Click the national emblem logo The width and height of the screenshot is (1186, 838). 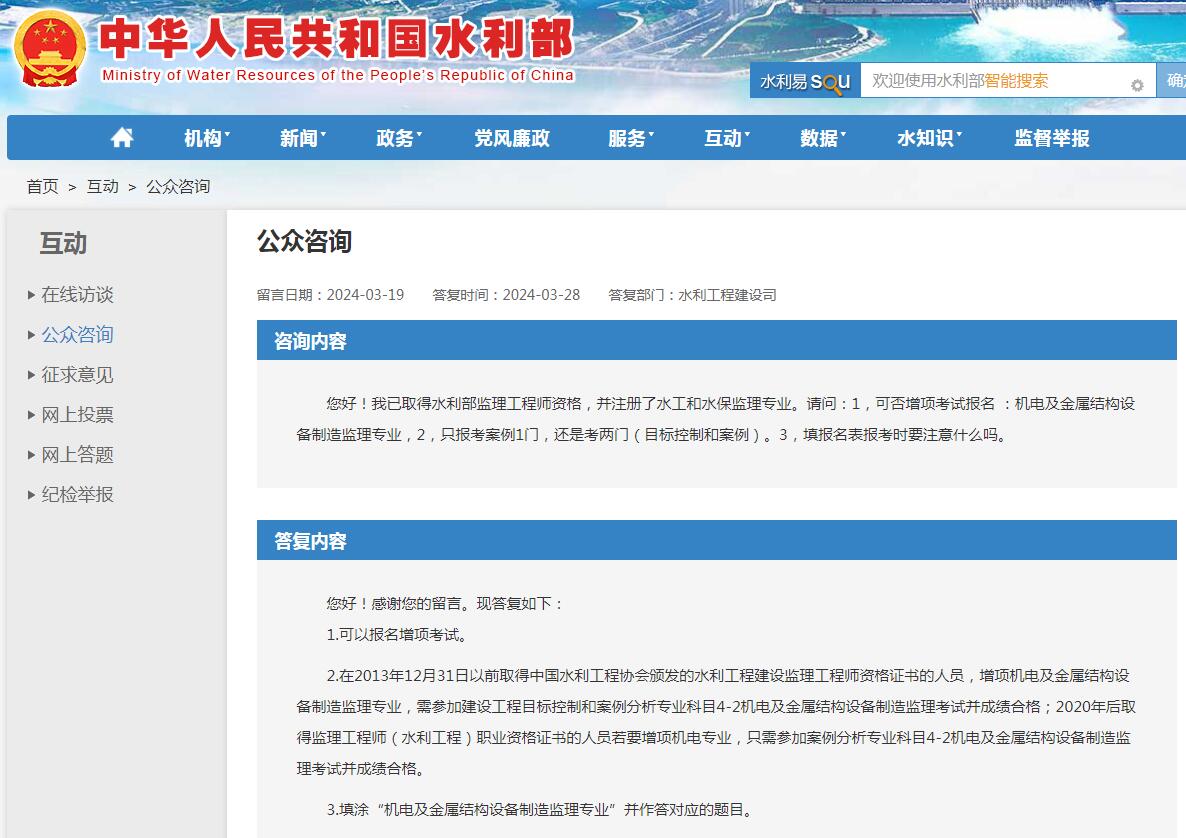coord(50,49)
